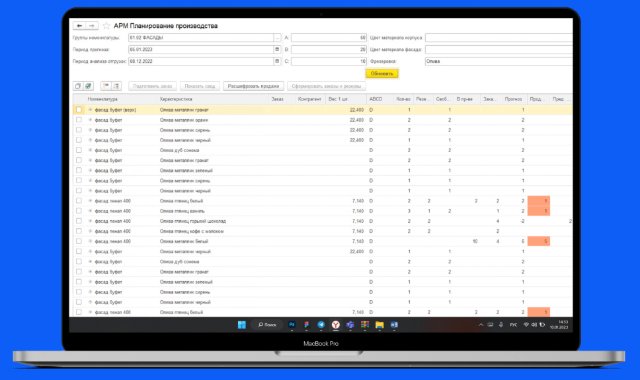Open Microsoft Word from the taskbar
Screen dimensions: 640x380
point(394,325)
